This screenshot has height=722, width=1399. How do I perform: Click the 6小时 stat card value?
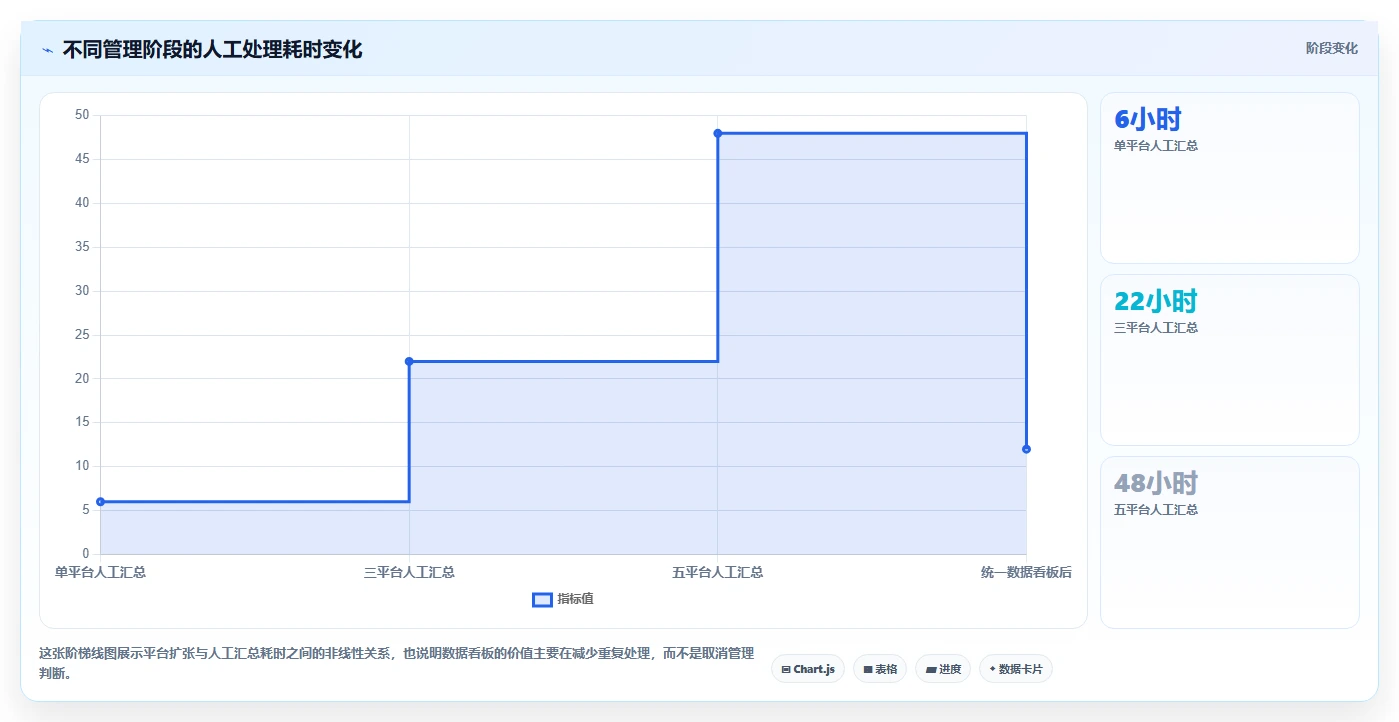(x=1148, y=119)
